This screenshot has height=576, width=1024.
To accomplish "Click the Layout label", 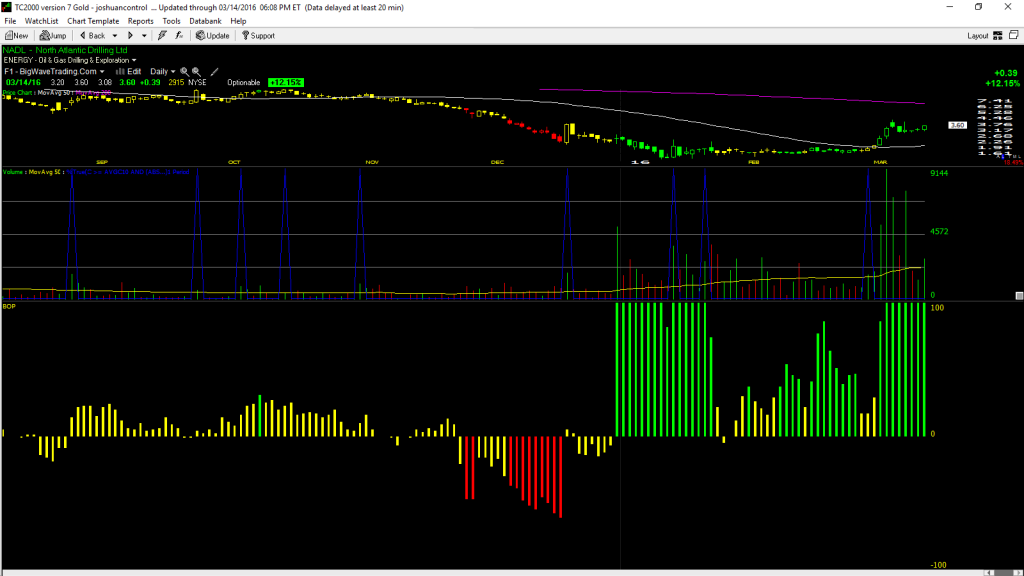I will point(978,36).
